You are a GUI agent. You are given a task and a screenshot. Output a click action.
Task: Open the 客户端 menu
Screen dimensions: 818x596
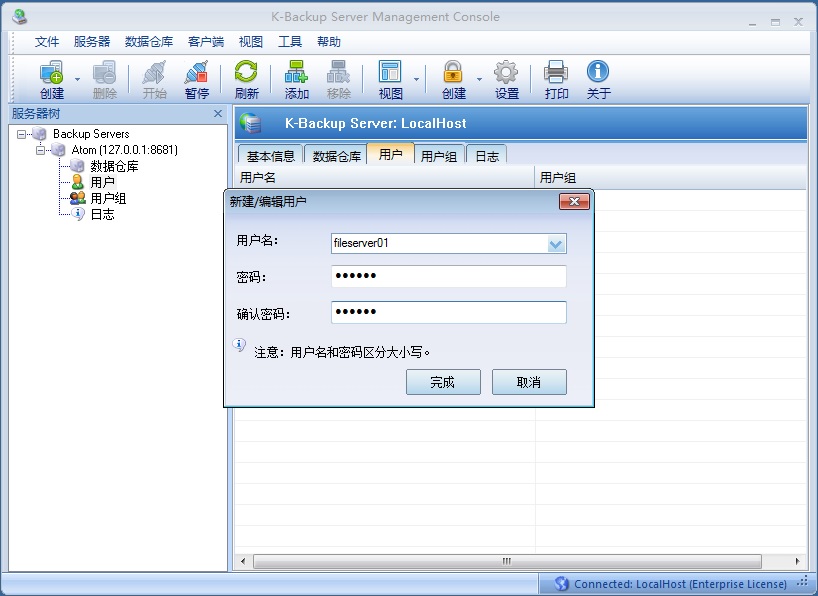(x=206, y=42)
